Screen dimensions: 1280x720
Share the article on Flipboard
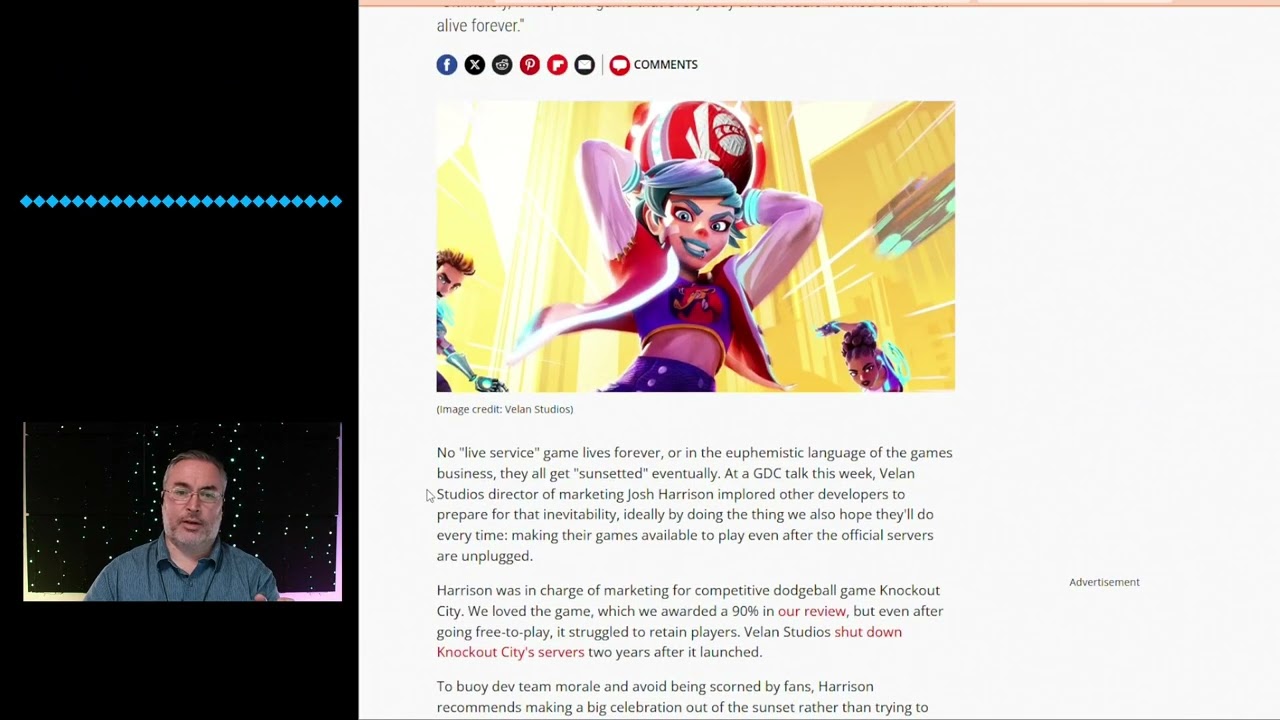pyautogui.click(x=557, y=65)
